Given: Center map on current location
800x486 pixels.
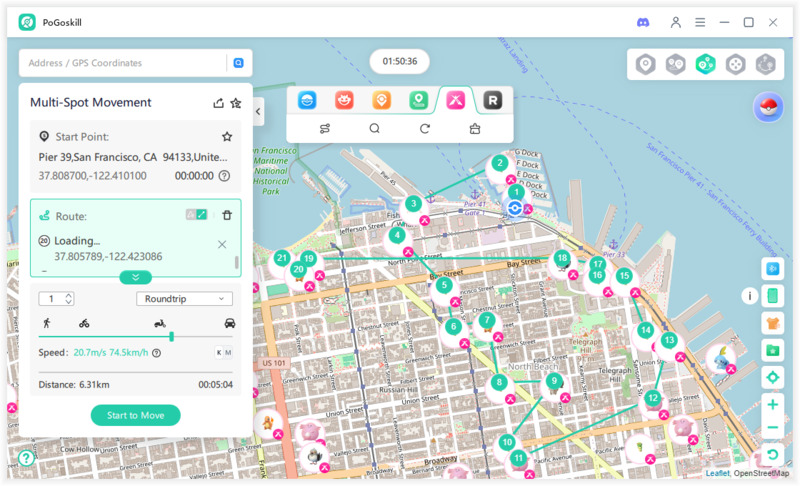Looking at the screenshot, I should tap(772, 377).
